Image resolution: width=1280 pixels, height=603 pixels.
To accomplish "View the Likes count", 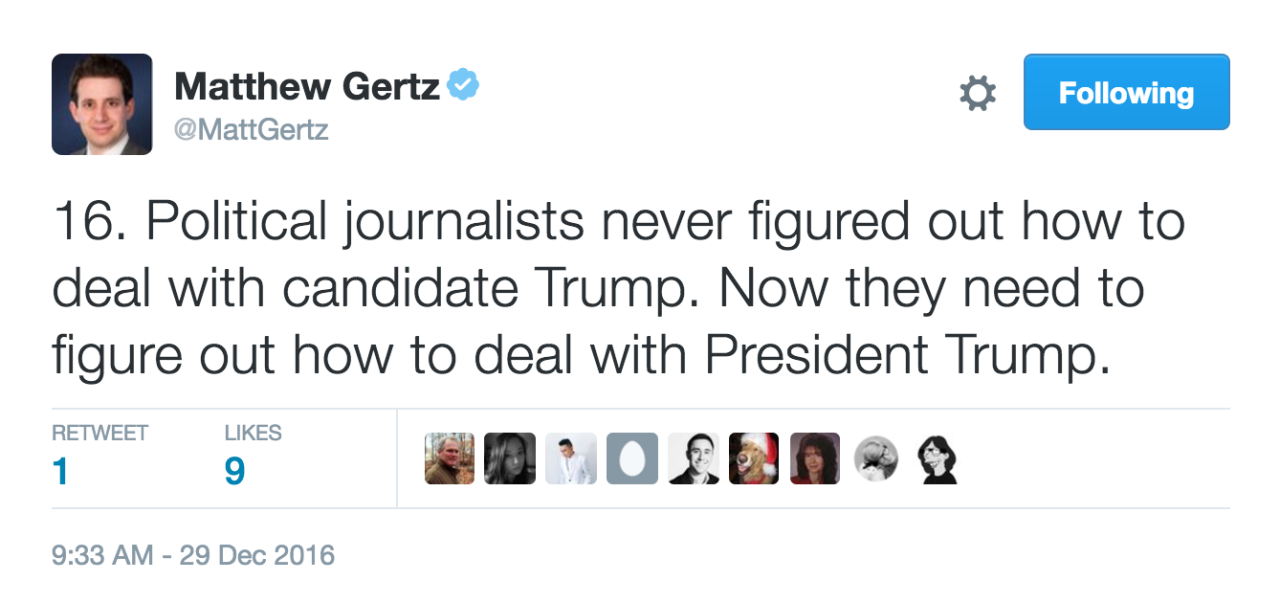I will click(234, 470).
